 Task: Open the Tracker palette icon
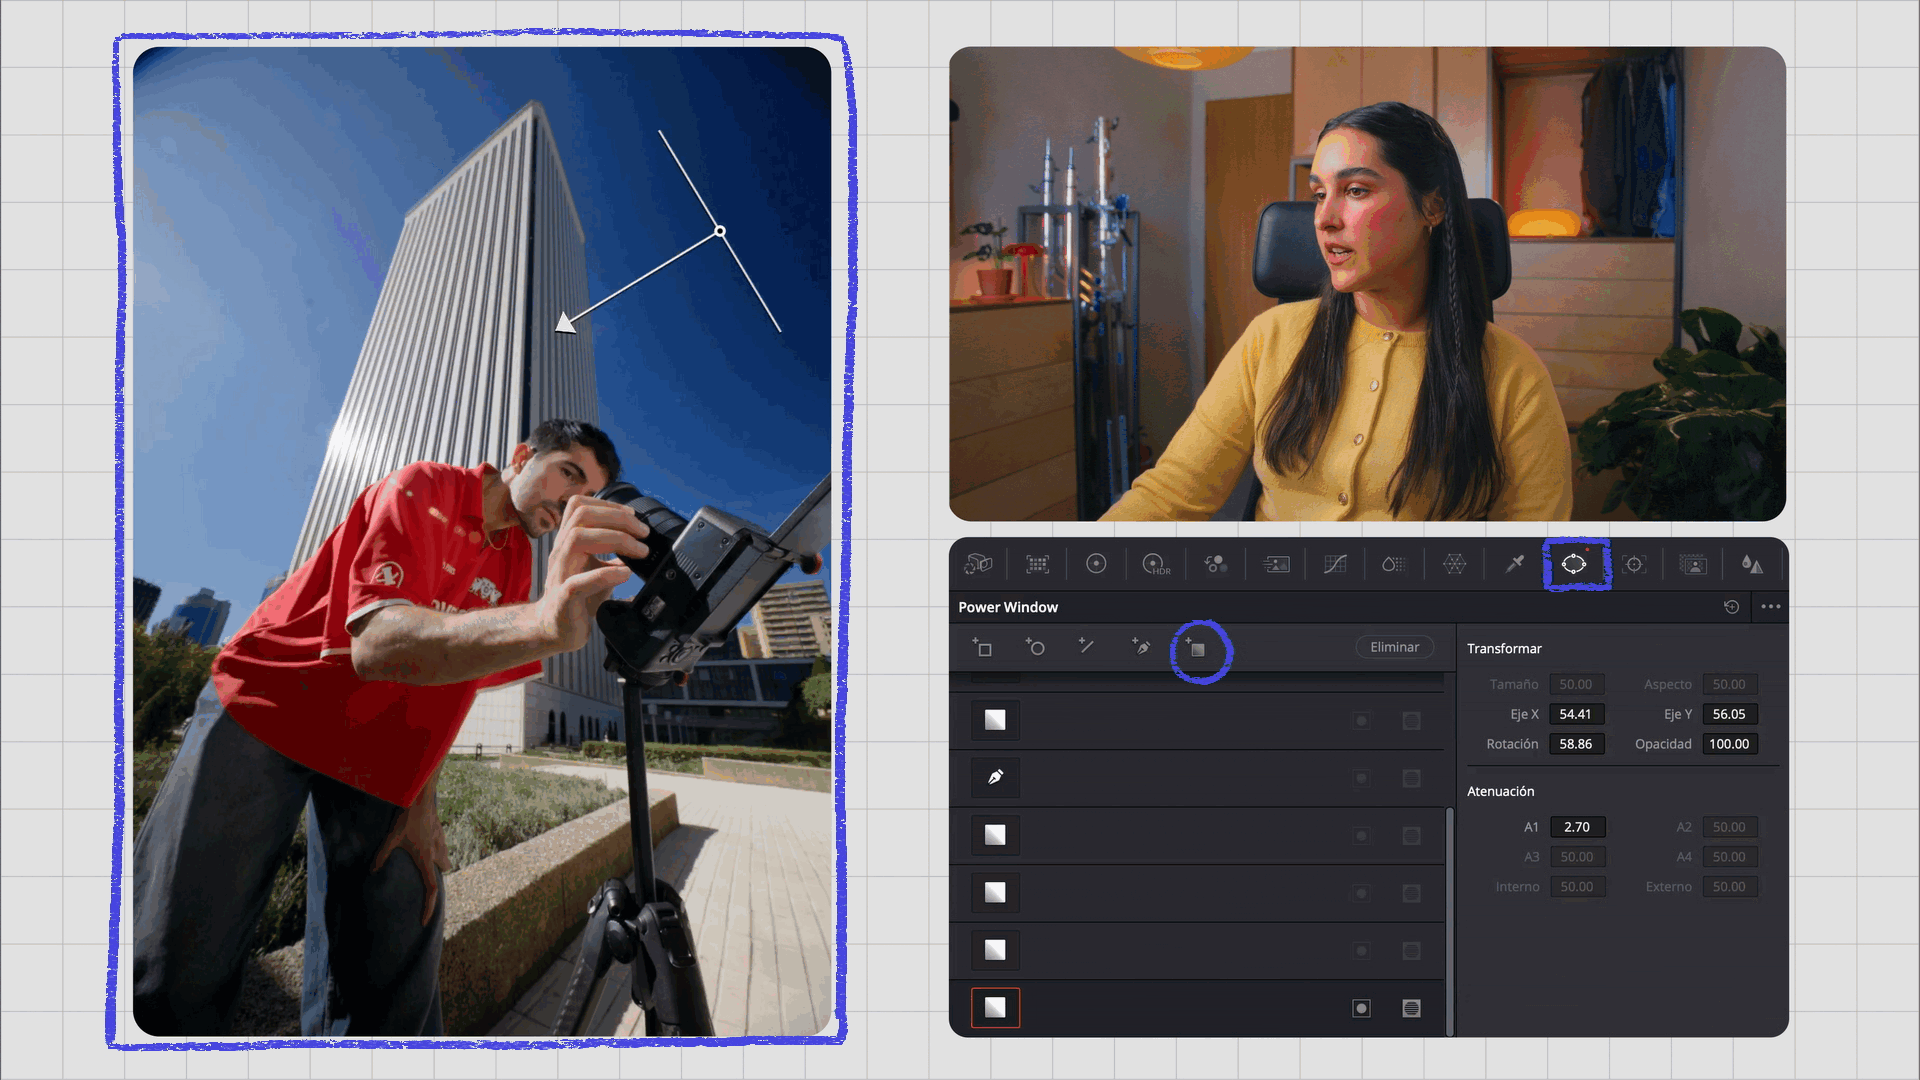click(x=1634, y=565)
